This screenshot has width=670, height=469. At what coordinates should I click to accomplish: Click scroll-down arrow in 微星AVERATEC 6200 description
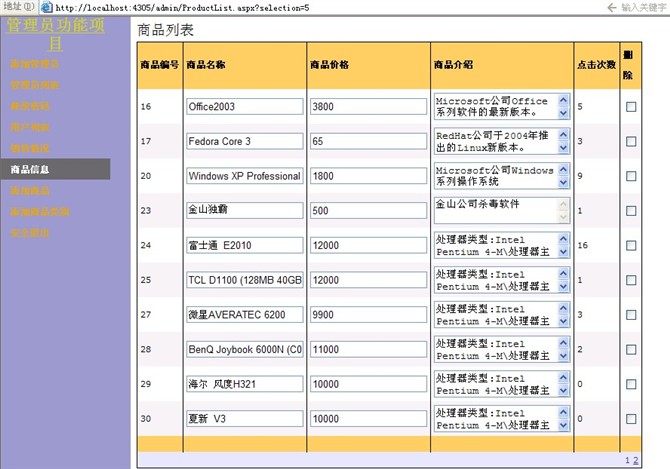tap(564, 321)
